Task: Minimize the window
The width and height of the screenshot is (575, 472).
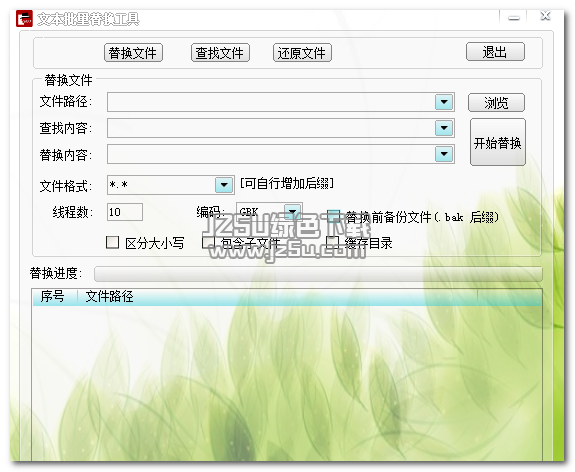Action: [514, 17]
